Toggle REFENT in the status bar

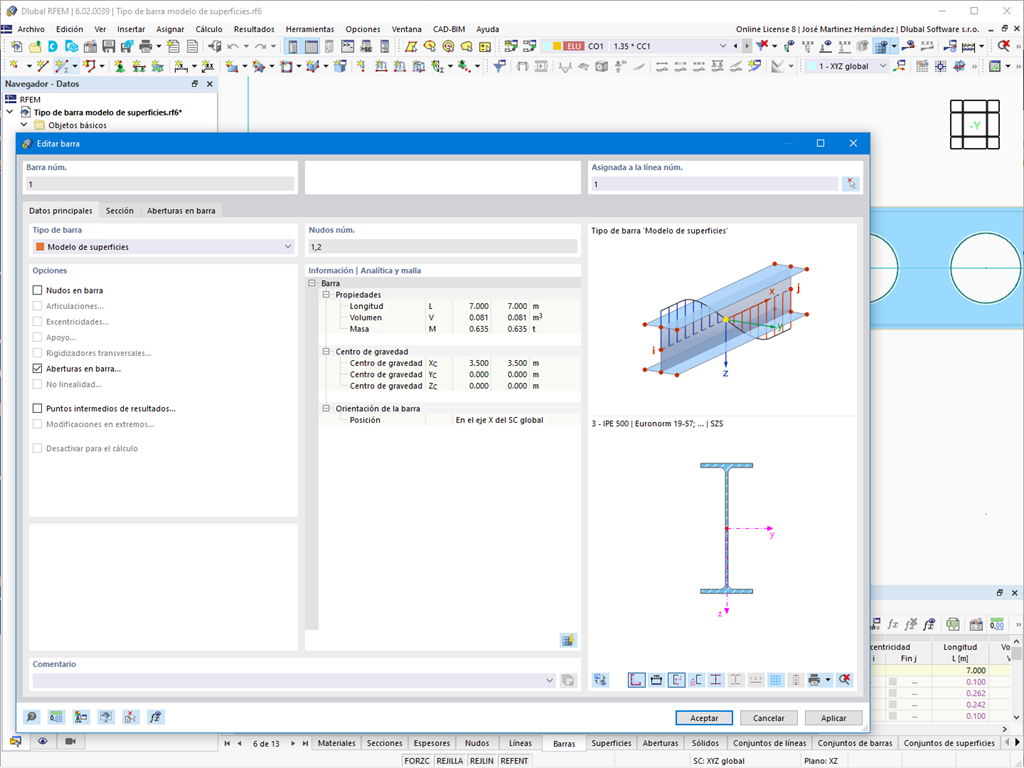(x=514, y=761)
